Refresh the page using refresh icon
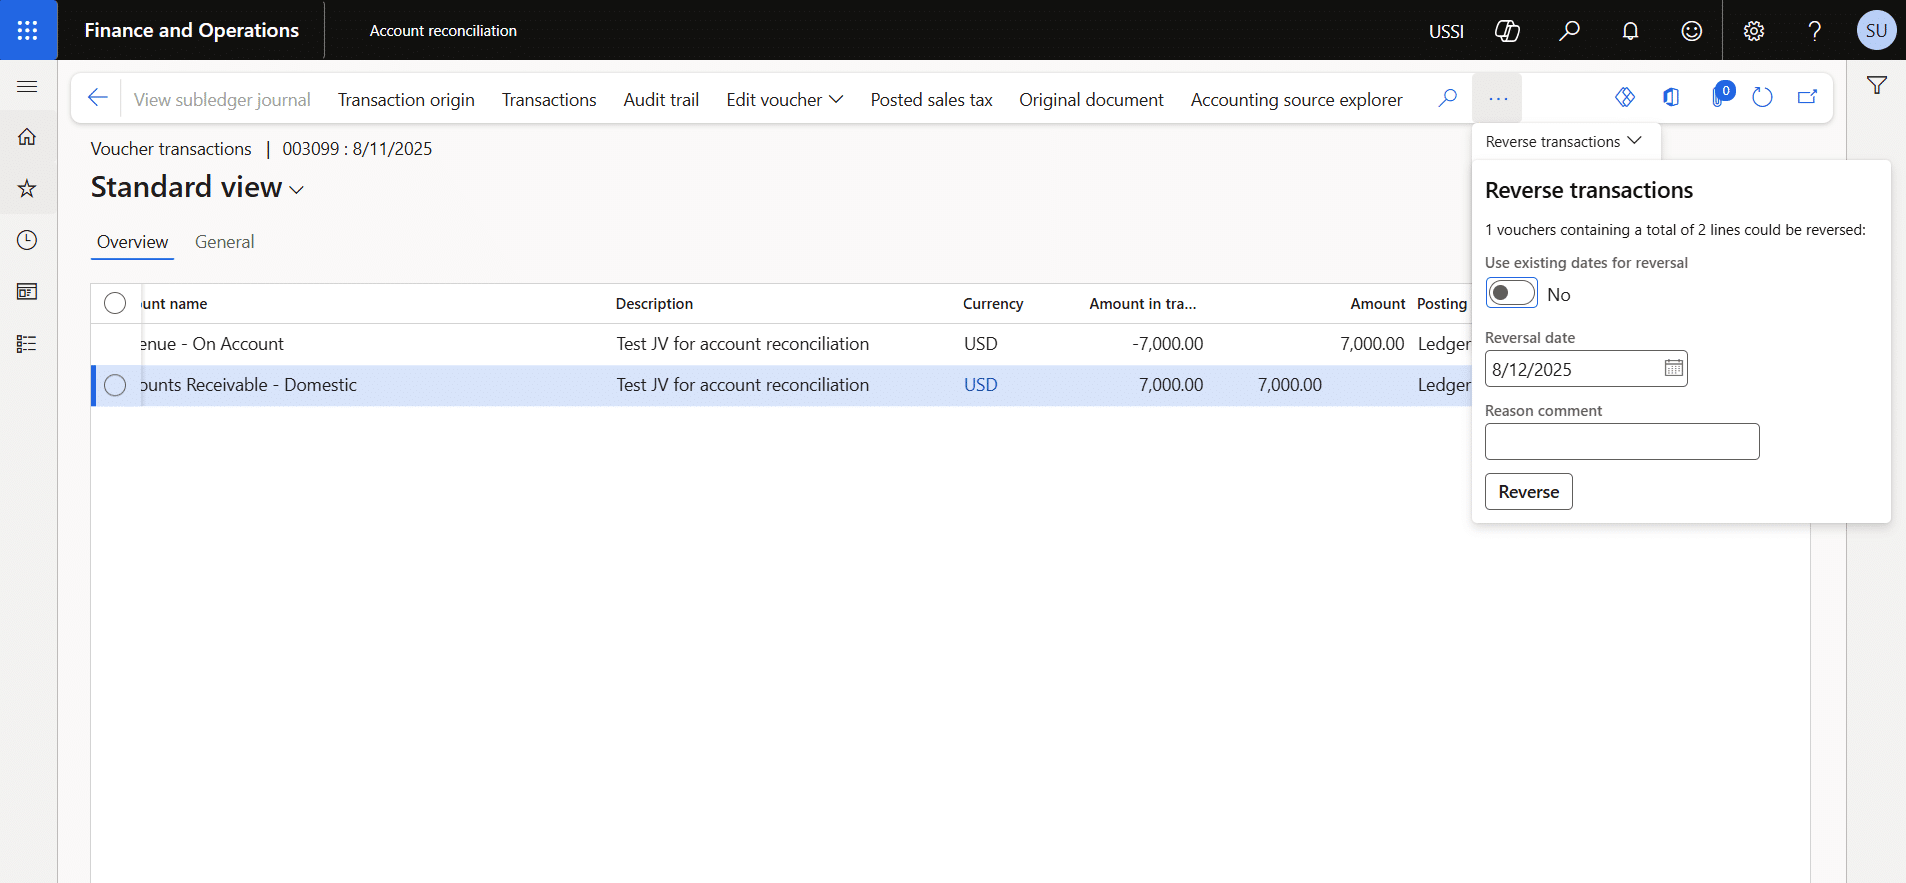The image size is (1906, 883). point(1762,97)
